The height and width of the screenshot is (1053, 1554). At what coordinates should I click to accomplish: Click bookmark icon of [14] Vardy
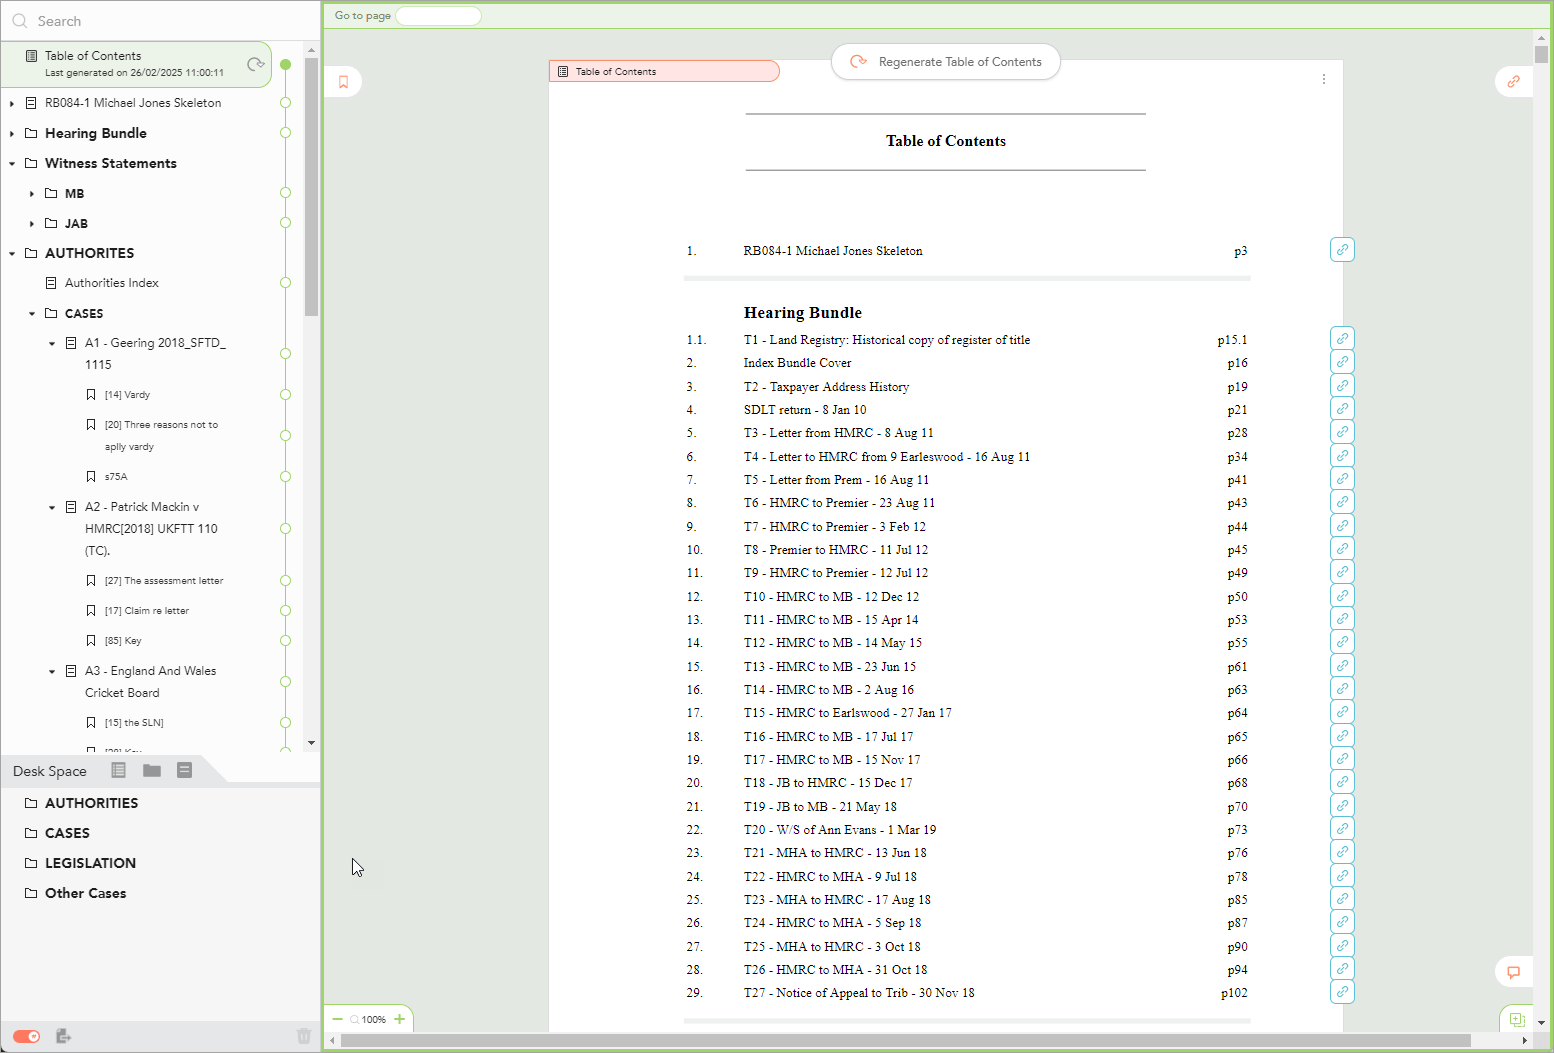[91, 395]
